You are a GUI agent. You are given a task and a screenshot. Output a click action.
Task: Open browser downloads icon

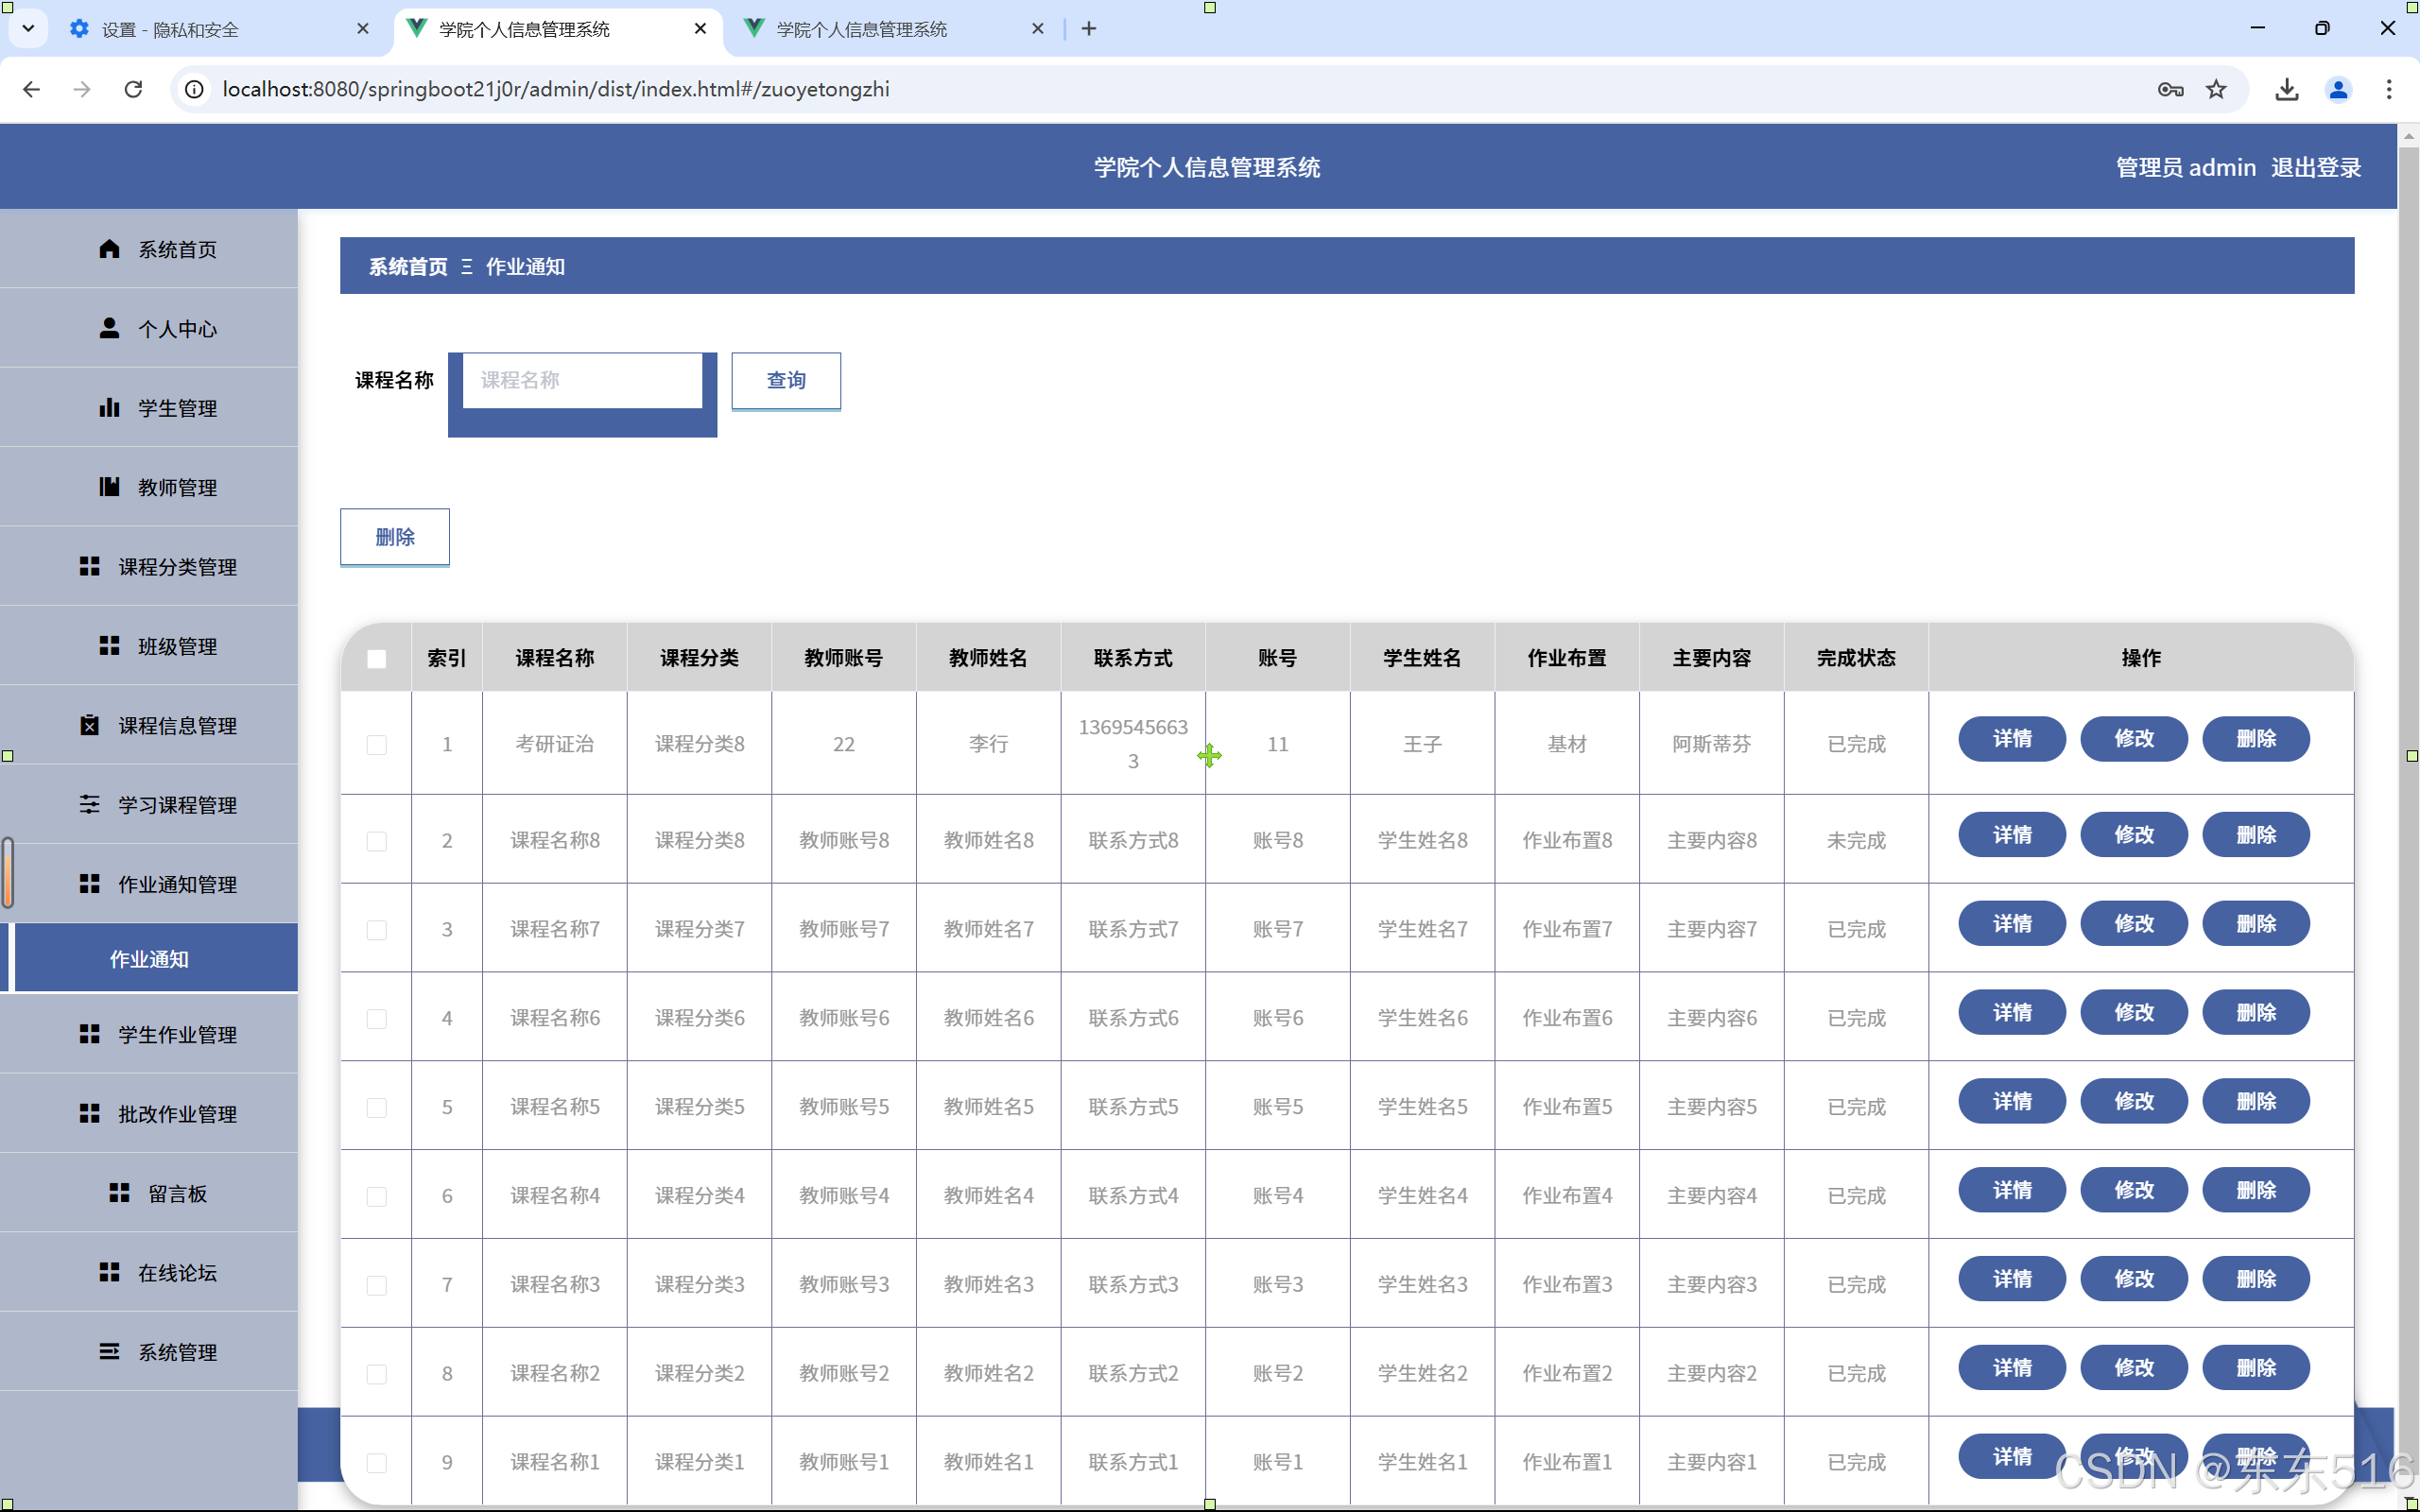coord(2286,89)
